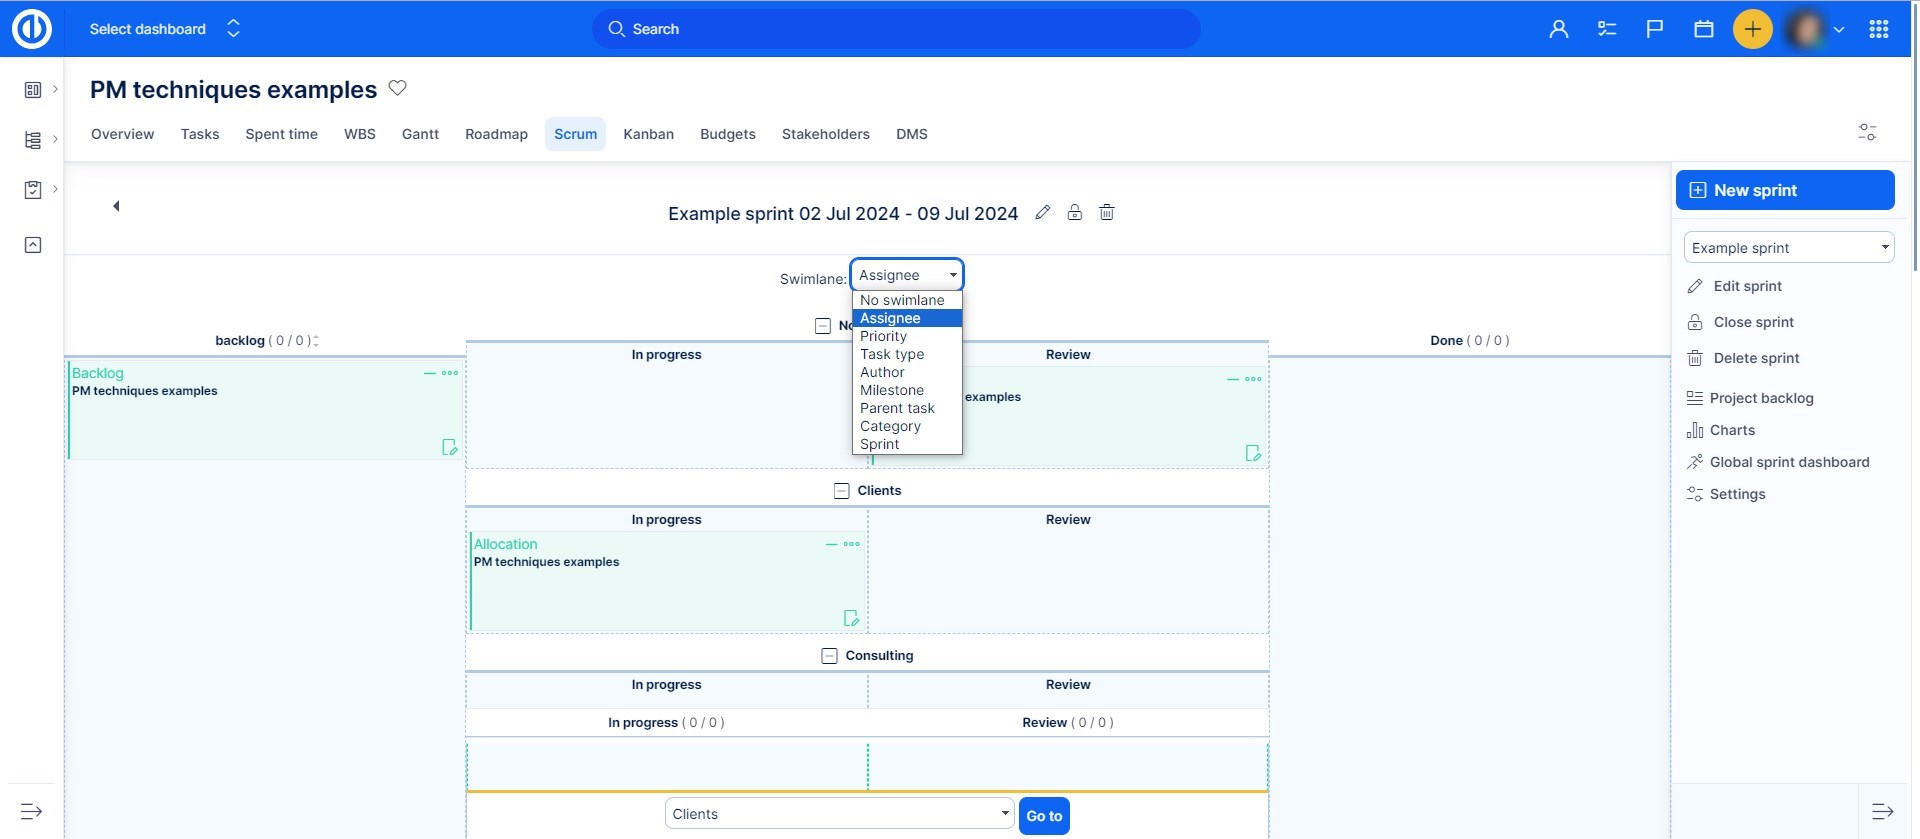Open the calendar icon in top bar
This screenshot has width=1920, height=839.
pos(1703,29)
